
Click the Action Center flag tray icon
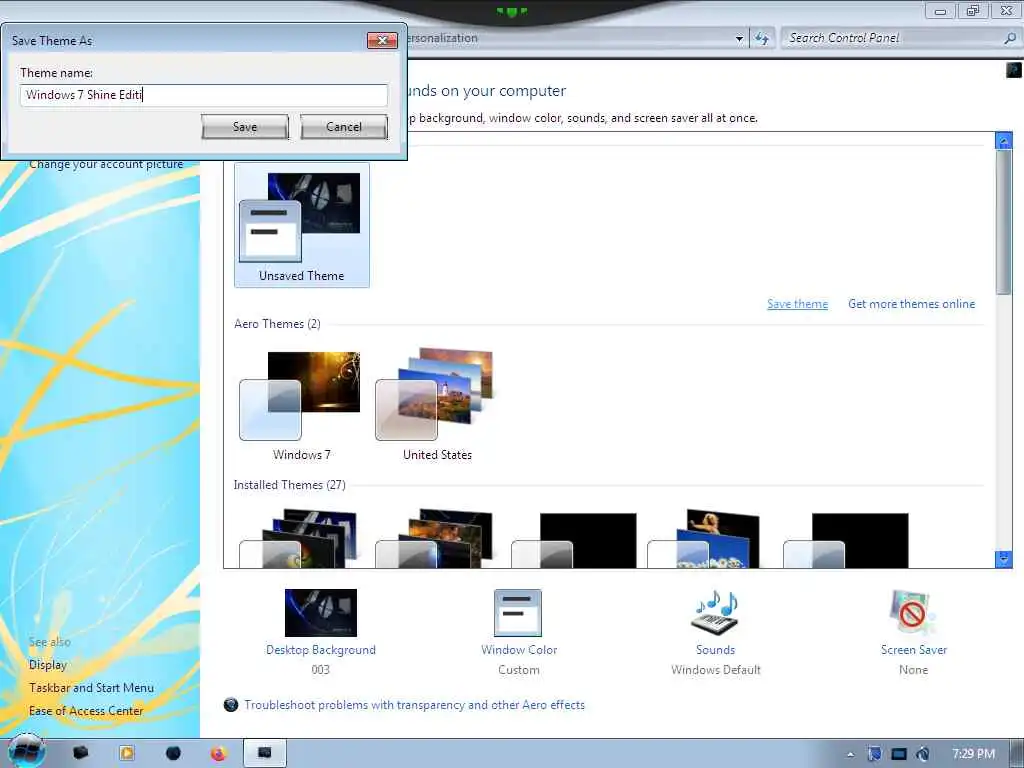[x=874, y=754]
